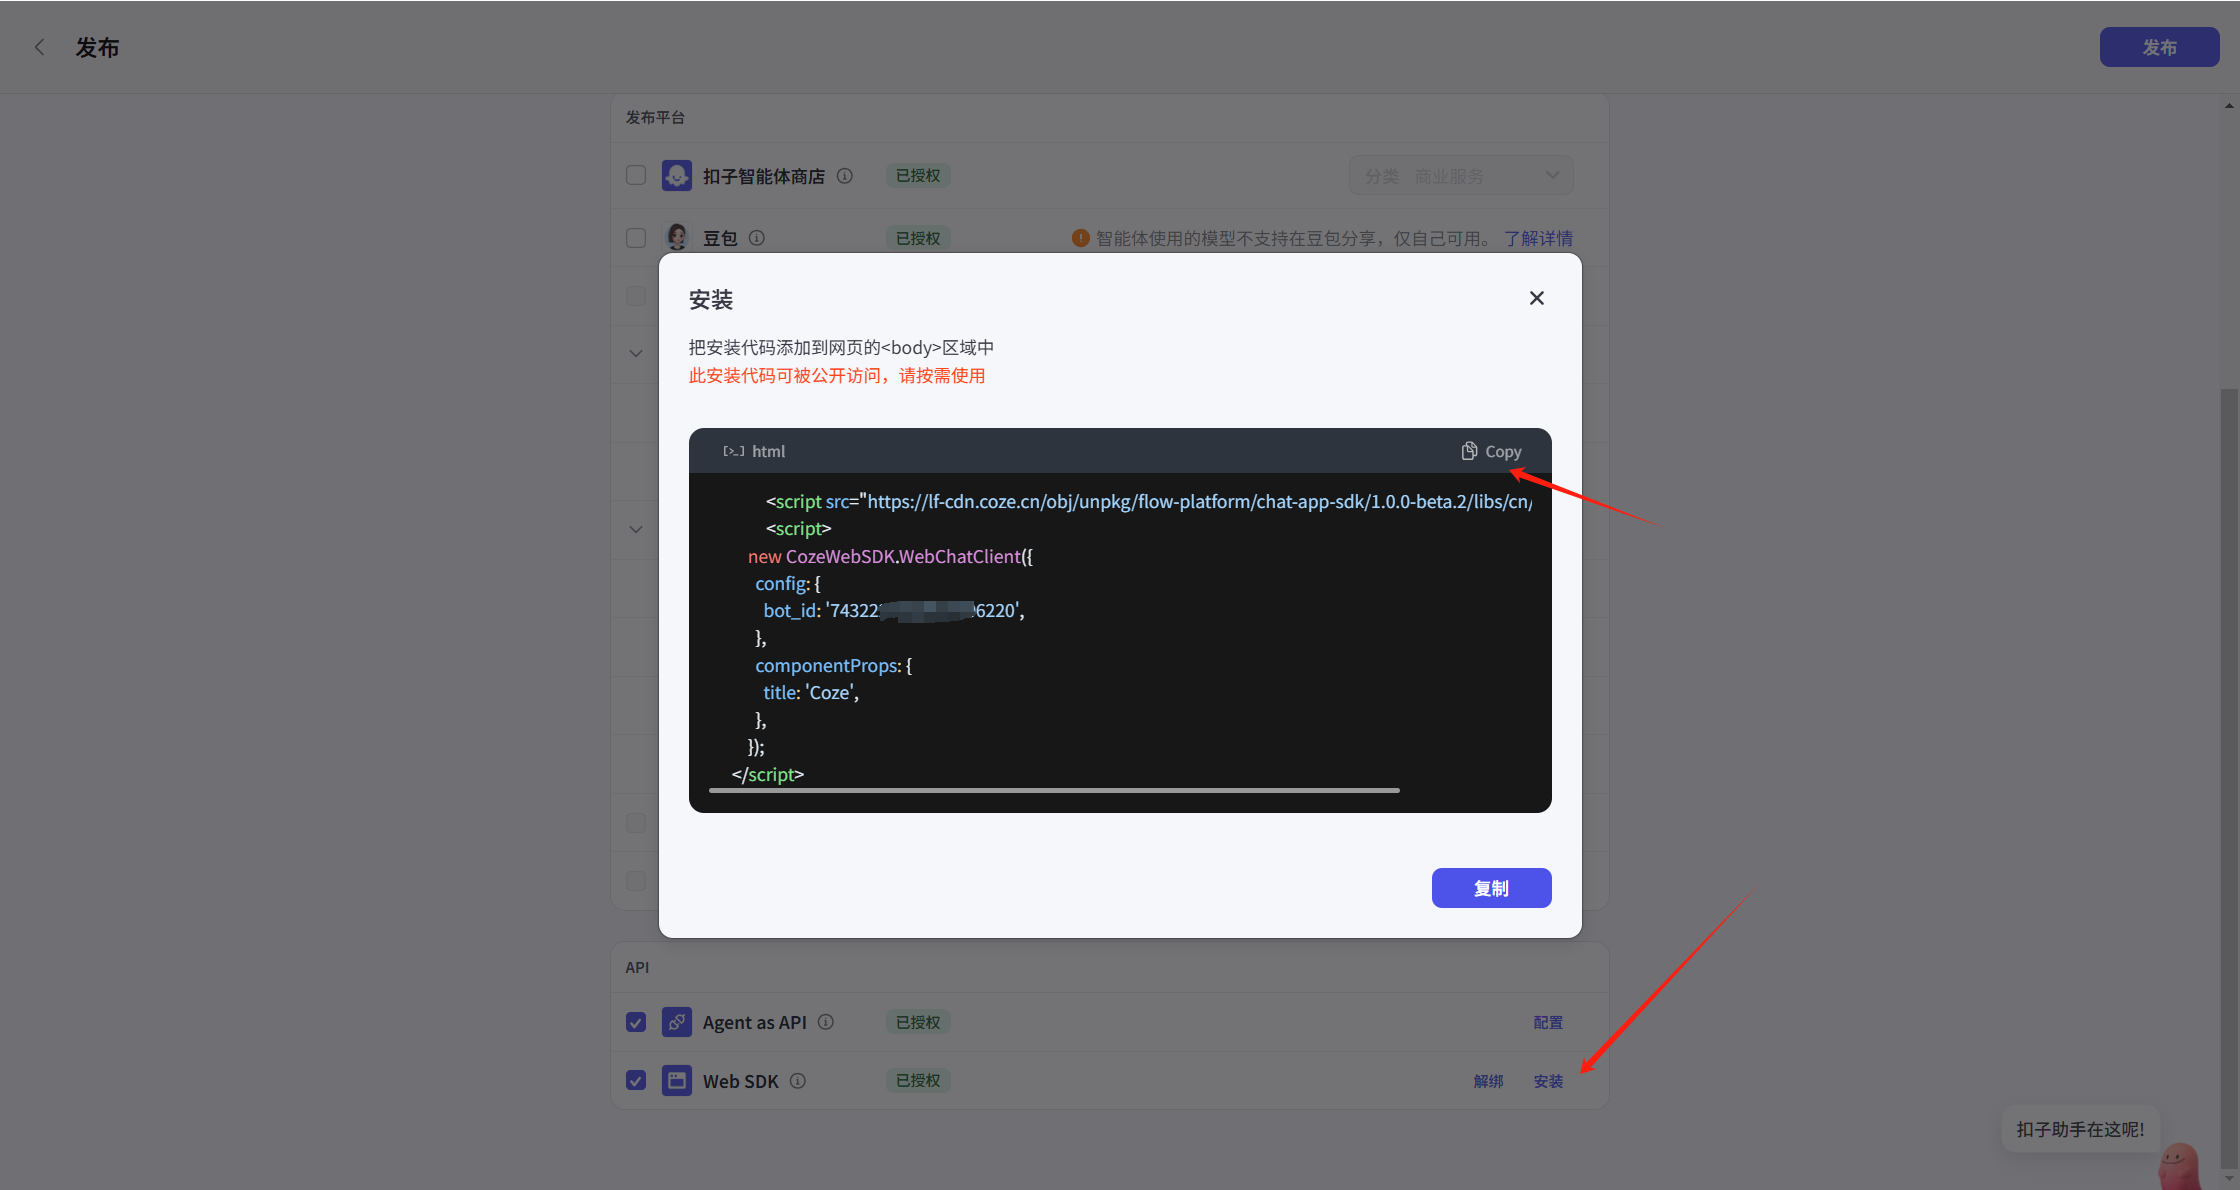
Task: Show info tooltip for 豆包
Action: pos(757,238)
